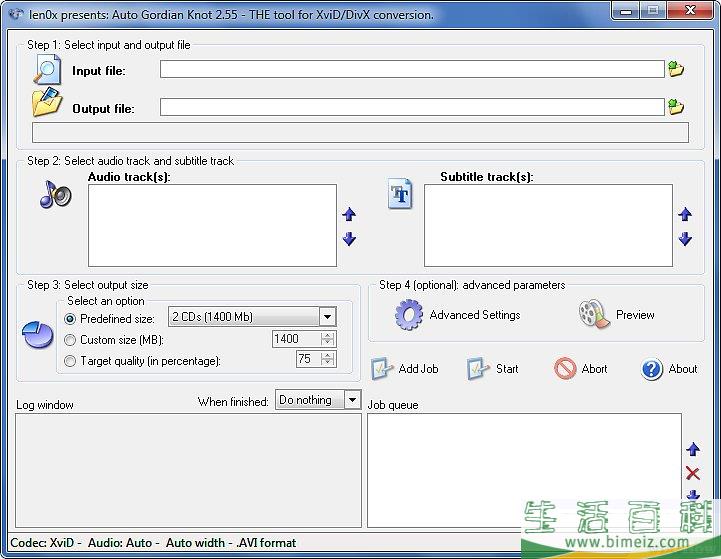721x559 pixels.
Task: Move audio track down with the blue arrow
Action: click(x=349, y=239)
